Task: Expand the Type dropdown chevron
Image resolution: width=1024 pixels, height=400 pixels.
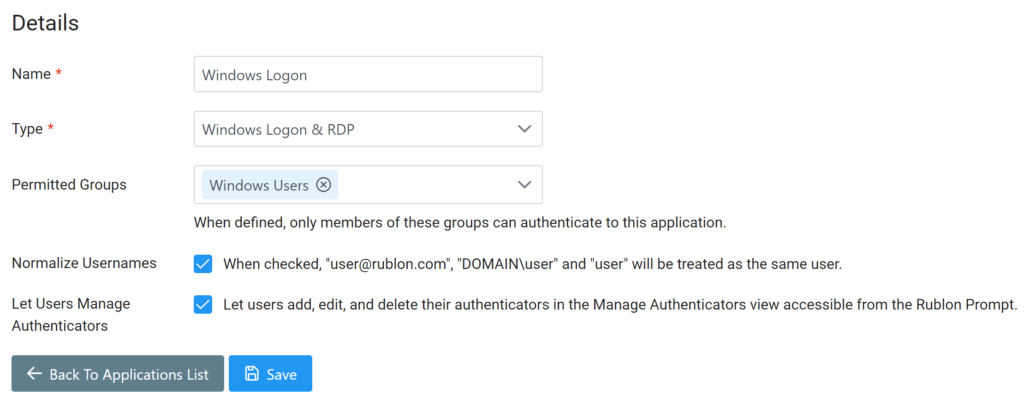Action: click(524, 129)
